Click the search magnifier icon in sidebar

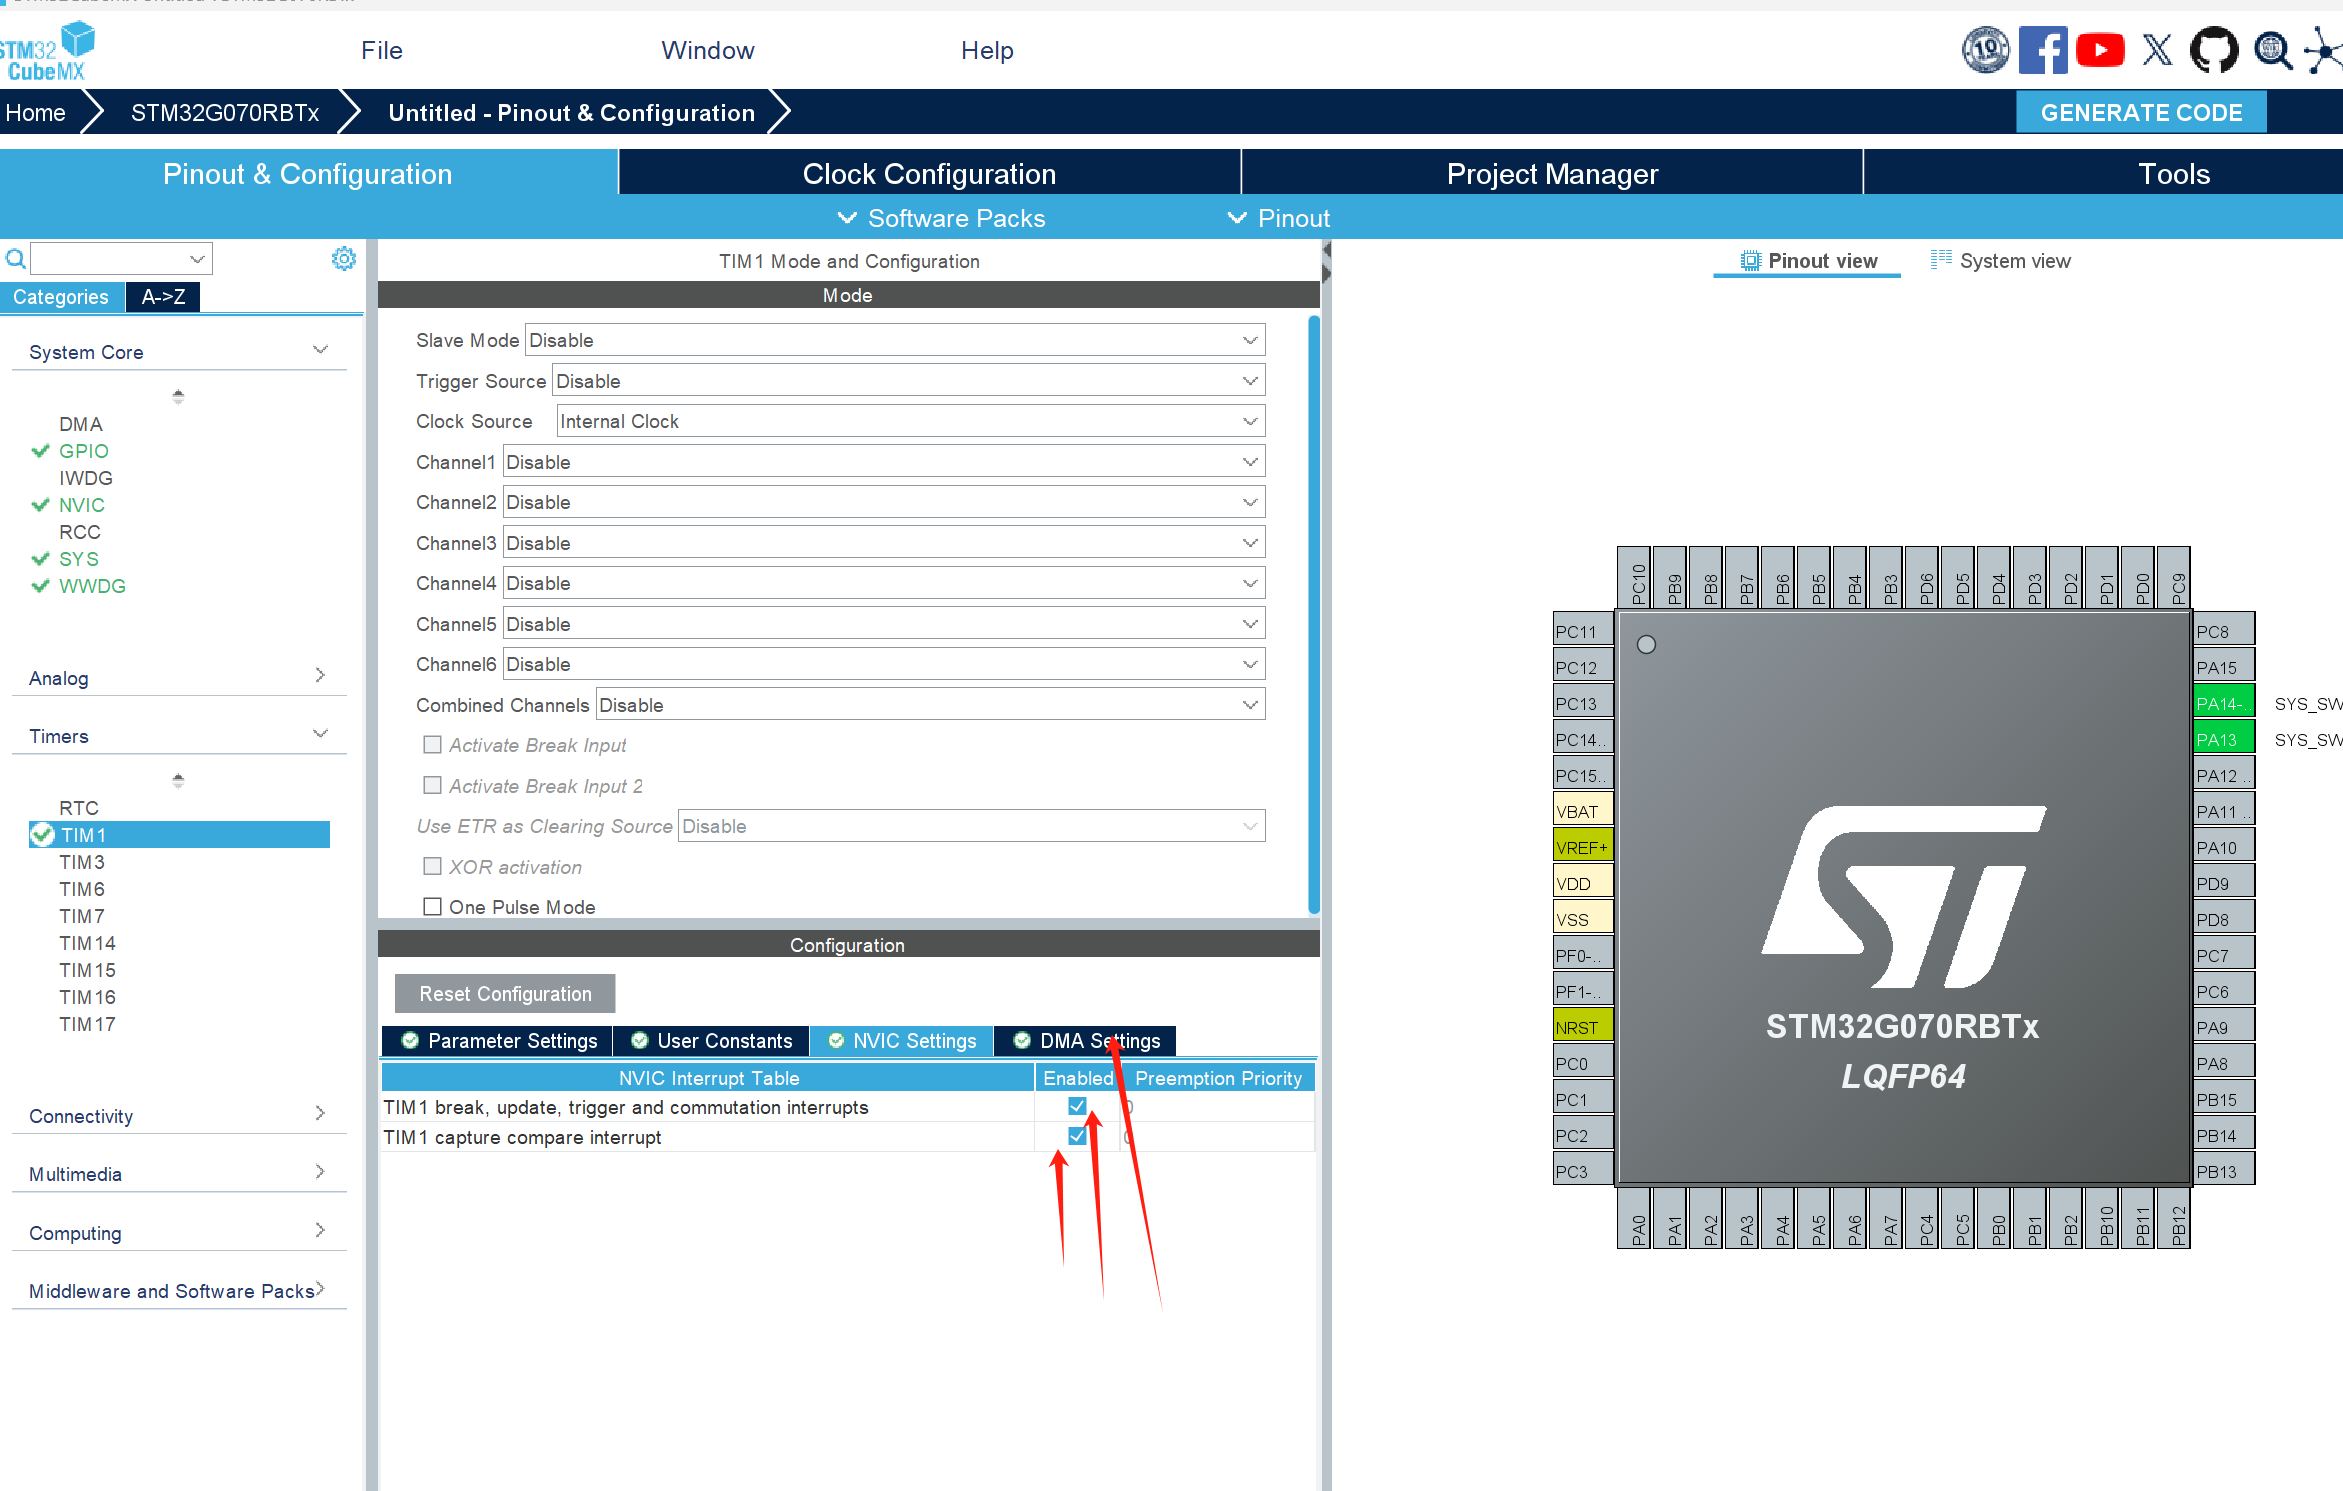(x=15, y=259)
